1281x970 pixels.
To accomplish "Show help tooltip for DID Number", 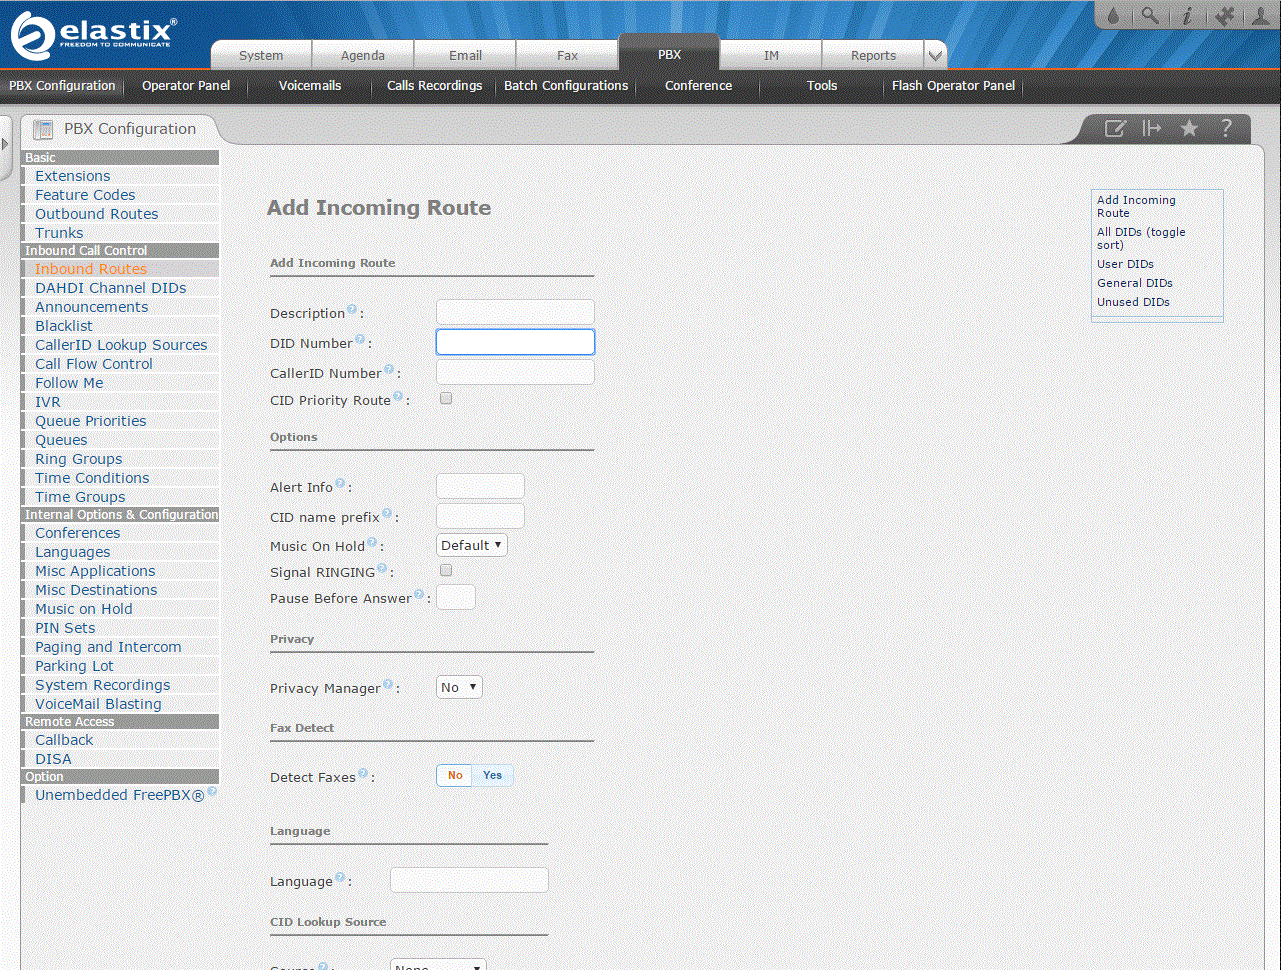I will click(x=360, y=340).
